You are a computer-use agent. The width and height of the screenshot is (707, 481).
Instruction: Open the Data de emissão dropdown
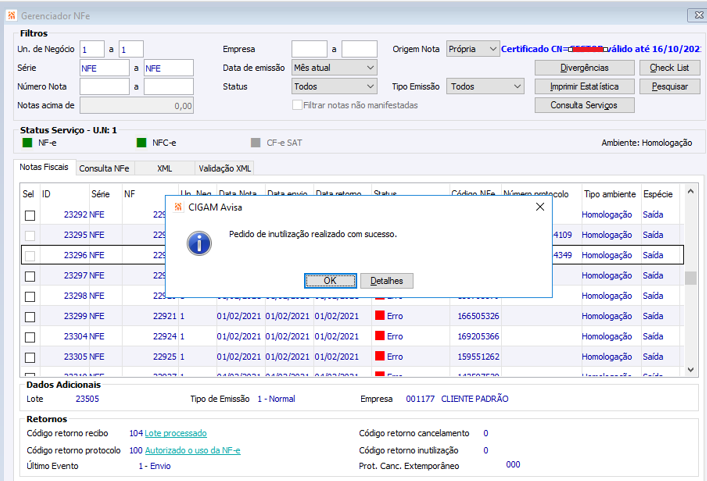click(333, 68)
